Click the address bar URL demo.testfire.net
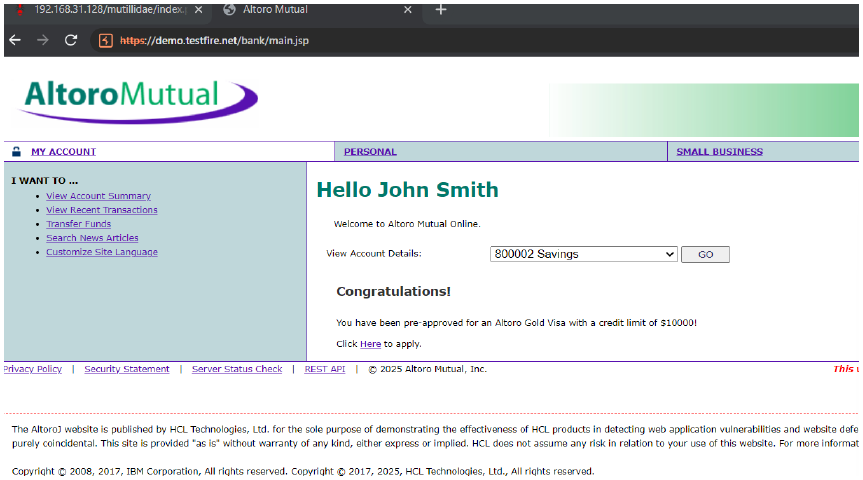The height and width of the screenshot is (480, 863). [214, 40]
